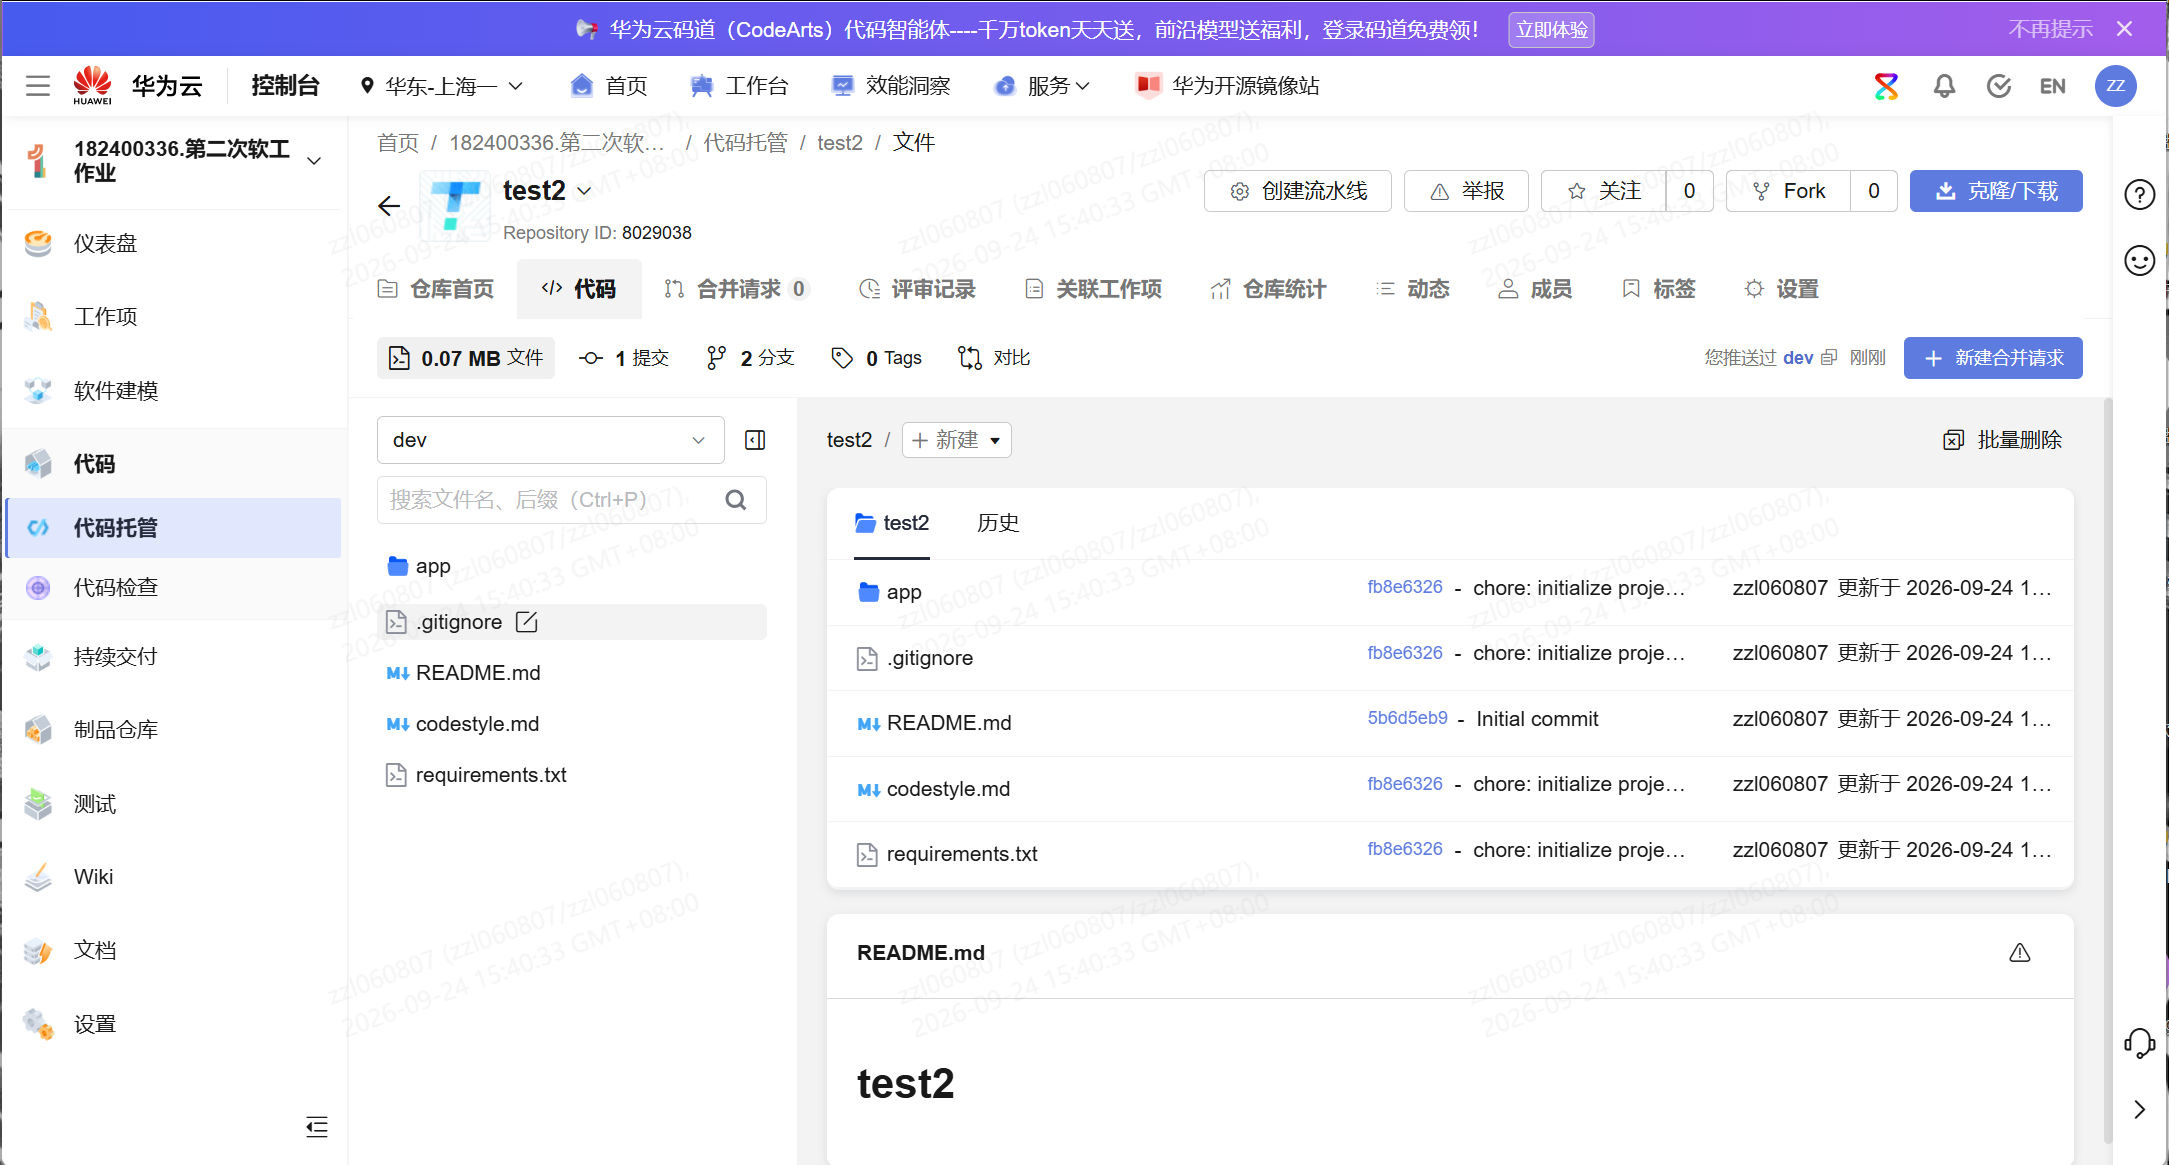
Task: Edit .gitignore via pencil icon
Action: pos(527,622)
